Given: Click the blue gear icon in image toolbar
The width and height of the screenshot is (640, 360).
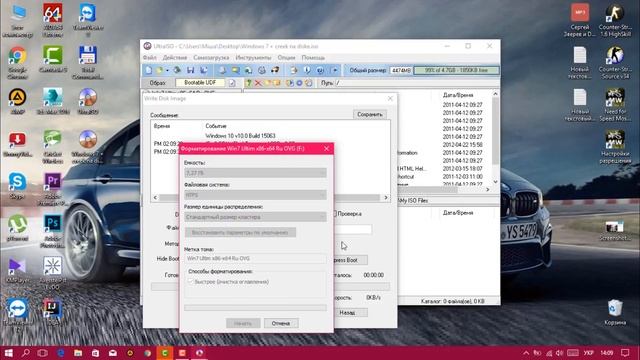Looking at the screenshot, I should tap(299, 83).
